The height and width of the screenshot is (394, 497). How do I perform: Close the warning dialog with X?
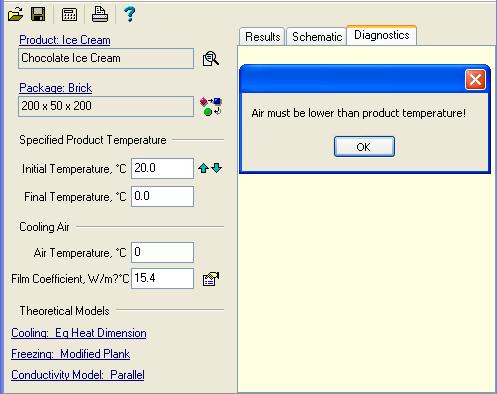coord(475,80)
